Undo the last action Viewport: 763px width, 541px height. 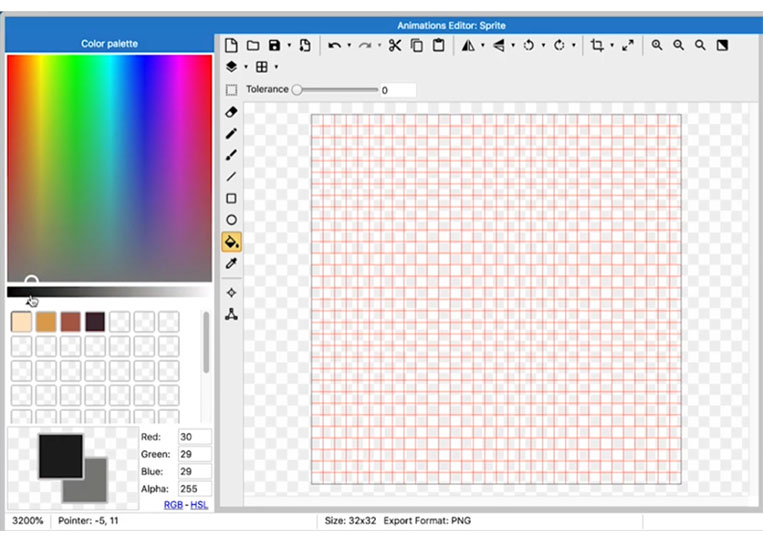click(x=334, y=46)
